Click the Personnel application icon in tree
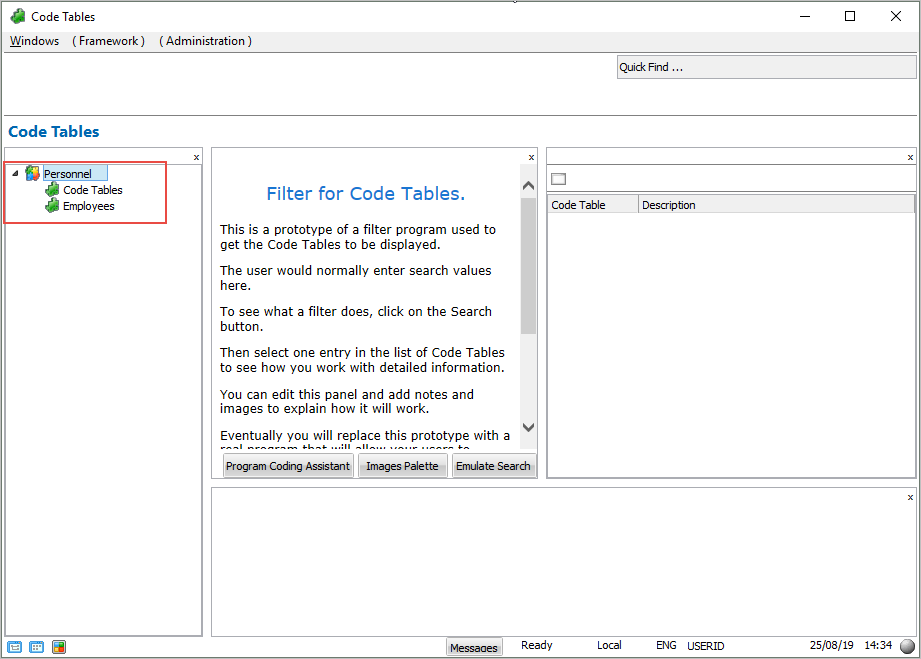921x659 pixels. [33, 173]
